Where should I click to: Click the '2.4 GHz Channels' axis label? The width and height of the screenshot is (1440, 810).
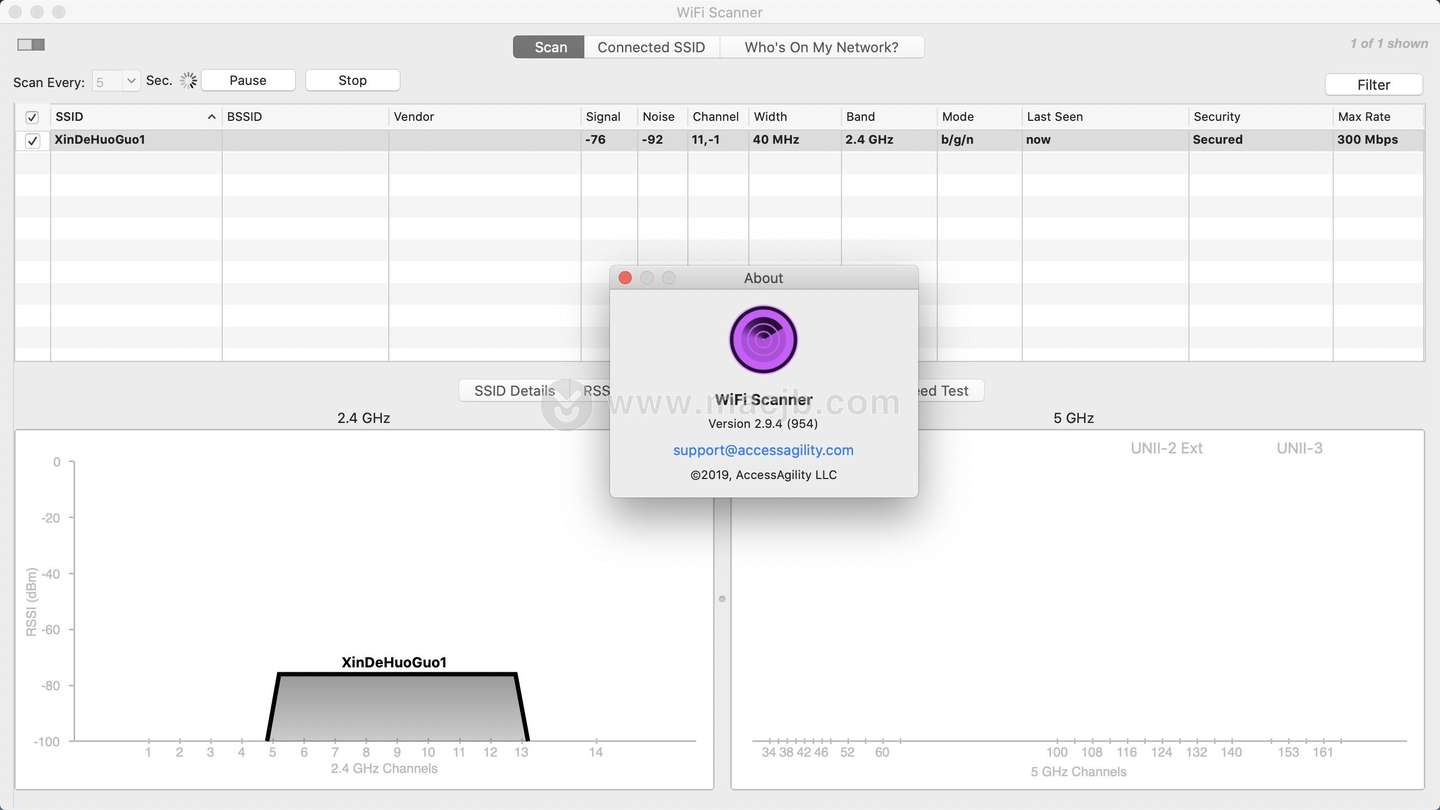pos(384,769)
